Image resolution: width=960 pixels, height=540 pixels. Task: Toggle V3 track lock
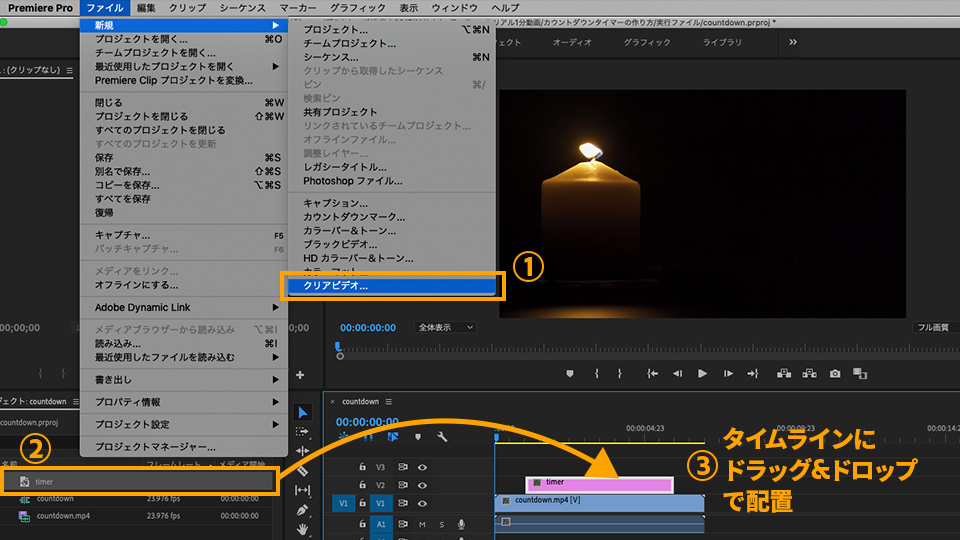pos(362,467)
